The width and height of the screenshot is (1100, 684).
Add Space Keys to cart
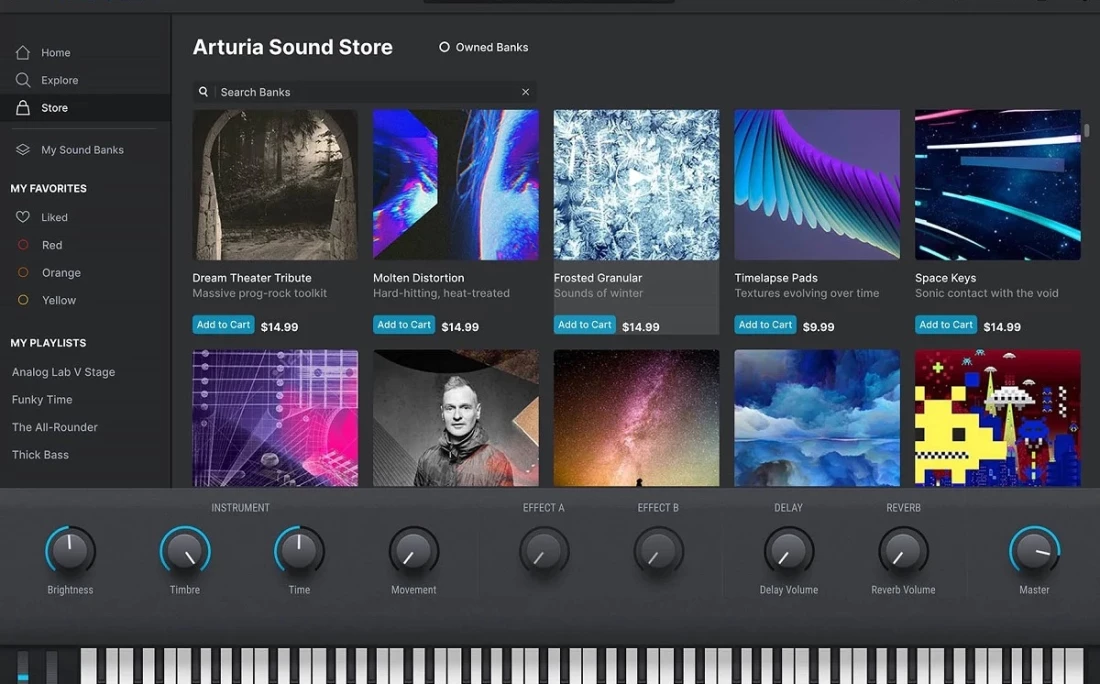tap(946, 325)
